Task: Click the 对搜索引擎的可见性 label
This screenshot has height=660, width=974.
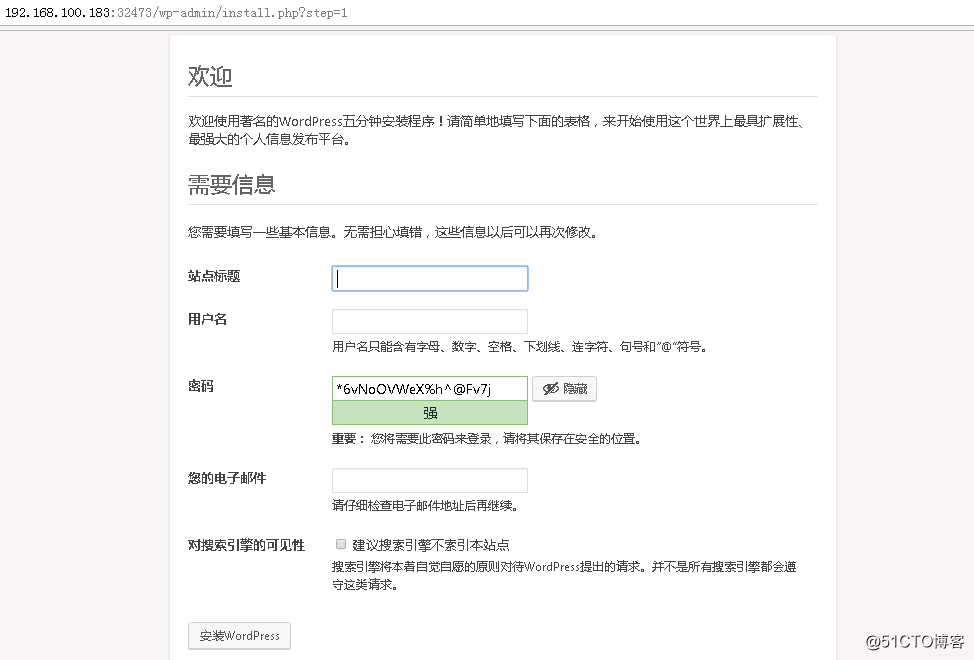Action: [246, 545]
